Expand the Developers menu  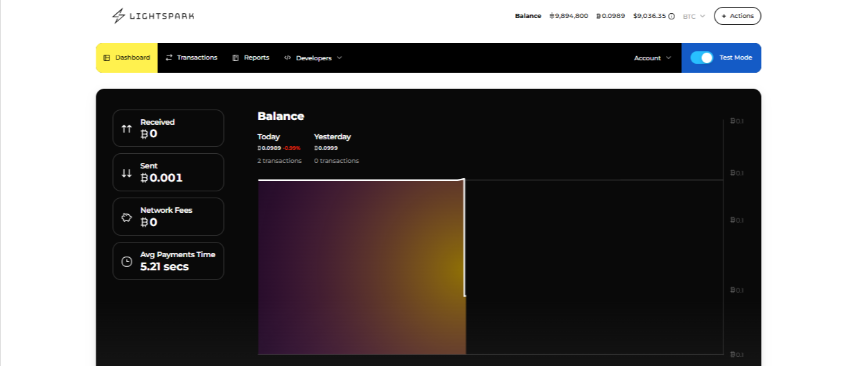pyautogui.click(x=313, y=58)
